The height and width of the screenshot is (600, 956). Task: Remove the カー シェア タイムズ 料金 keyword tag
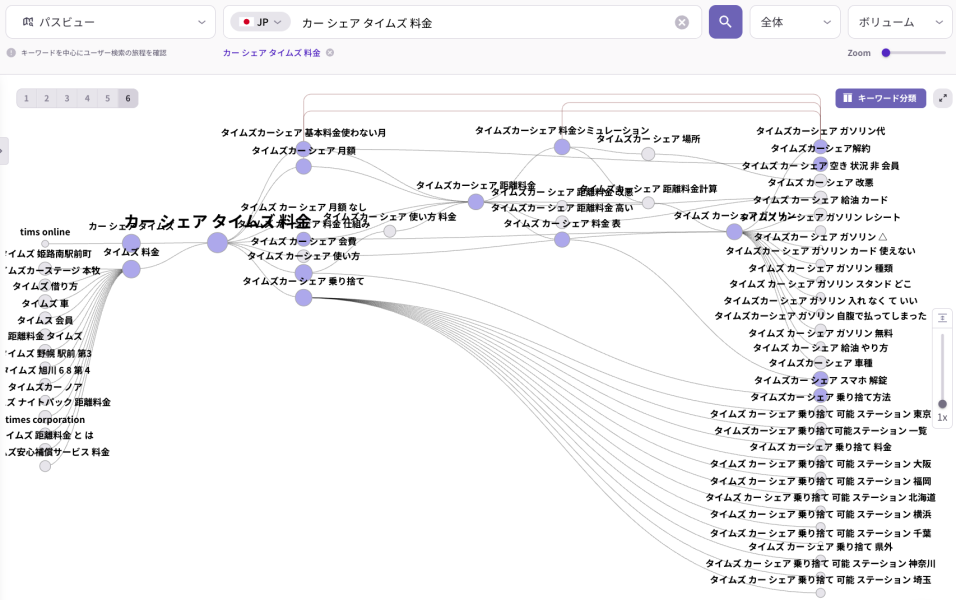pos(330,52)
